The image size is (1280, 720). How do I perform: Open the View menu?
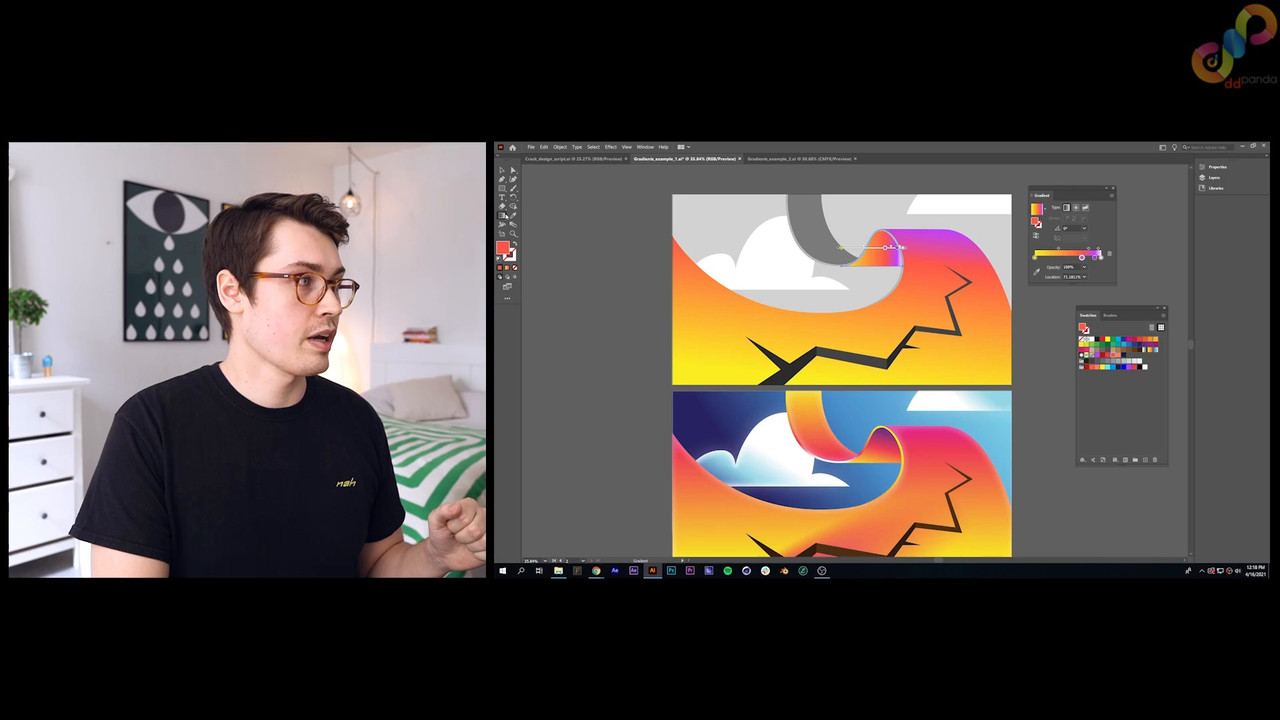627,147
